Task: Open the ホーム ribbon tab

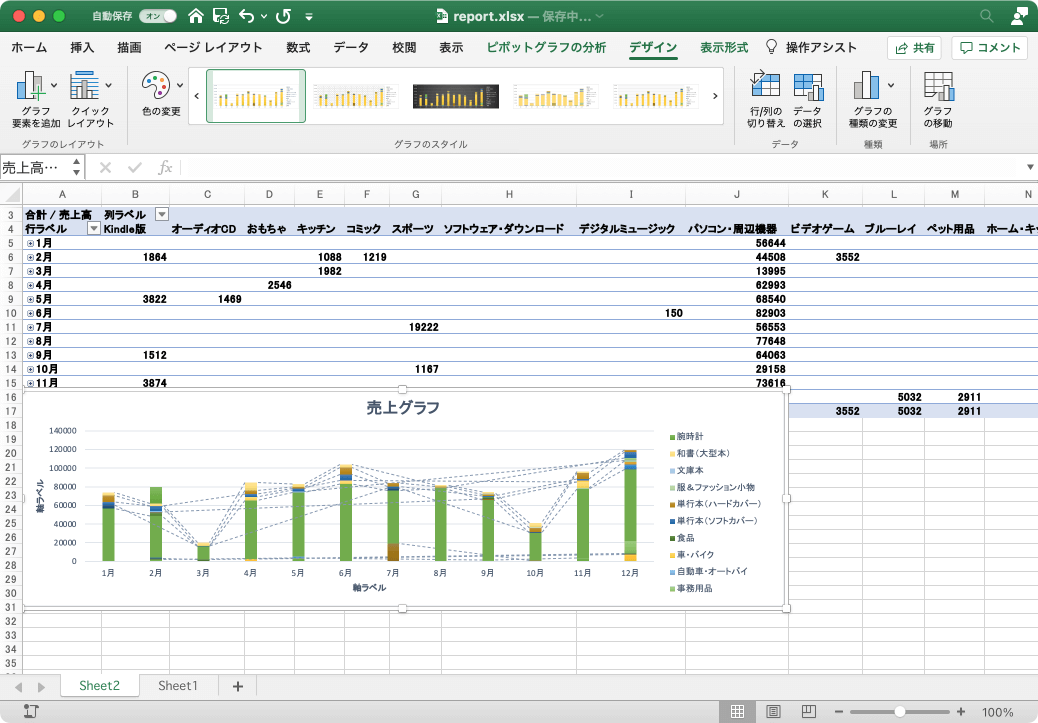Action: tap(29, 48)
